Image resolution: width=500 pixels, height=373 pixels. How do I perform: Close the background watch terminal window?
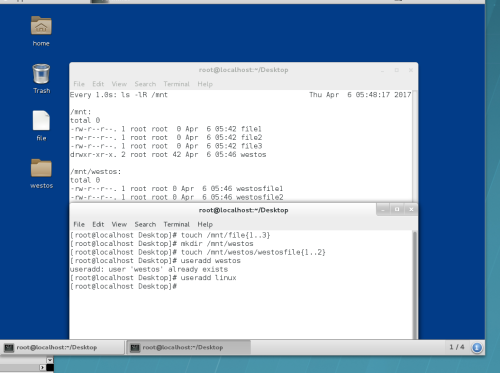point(411,70)
